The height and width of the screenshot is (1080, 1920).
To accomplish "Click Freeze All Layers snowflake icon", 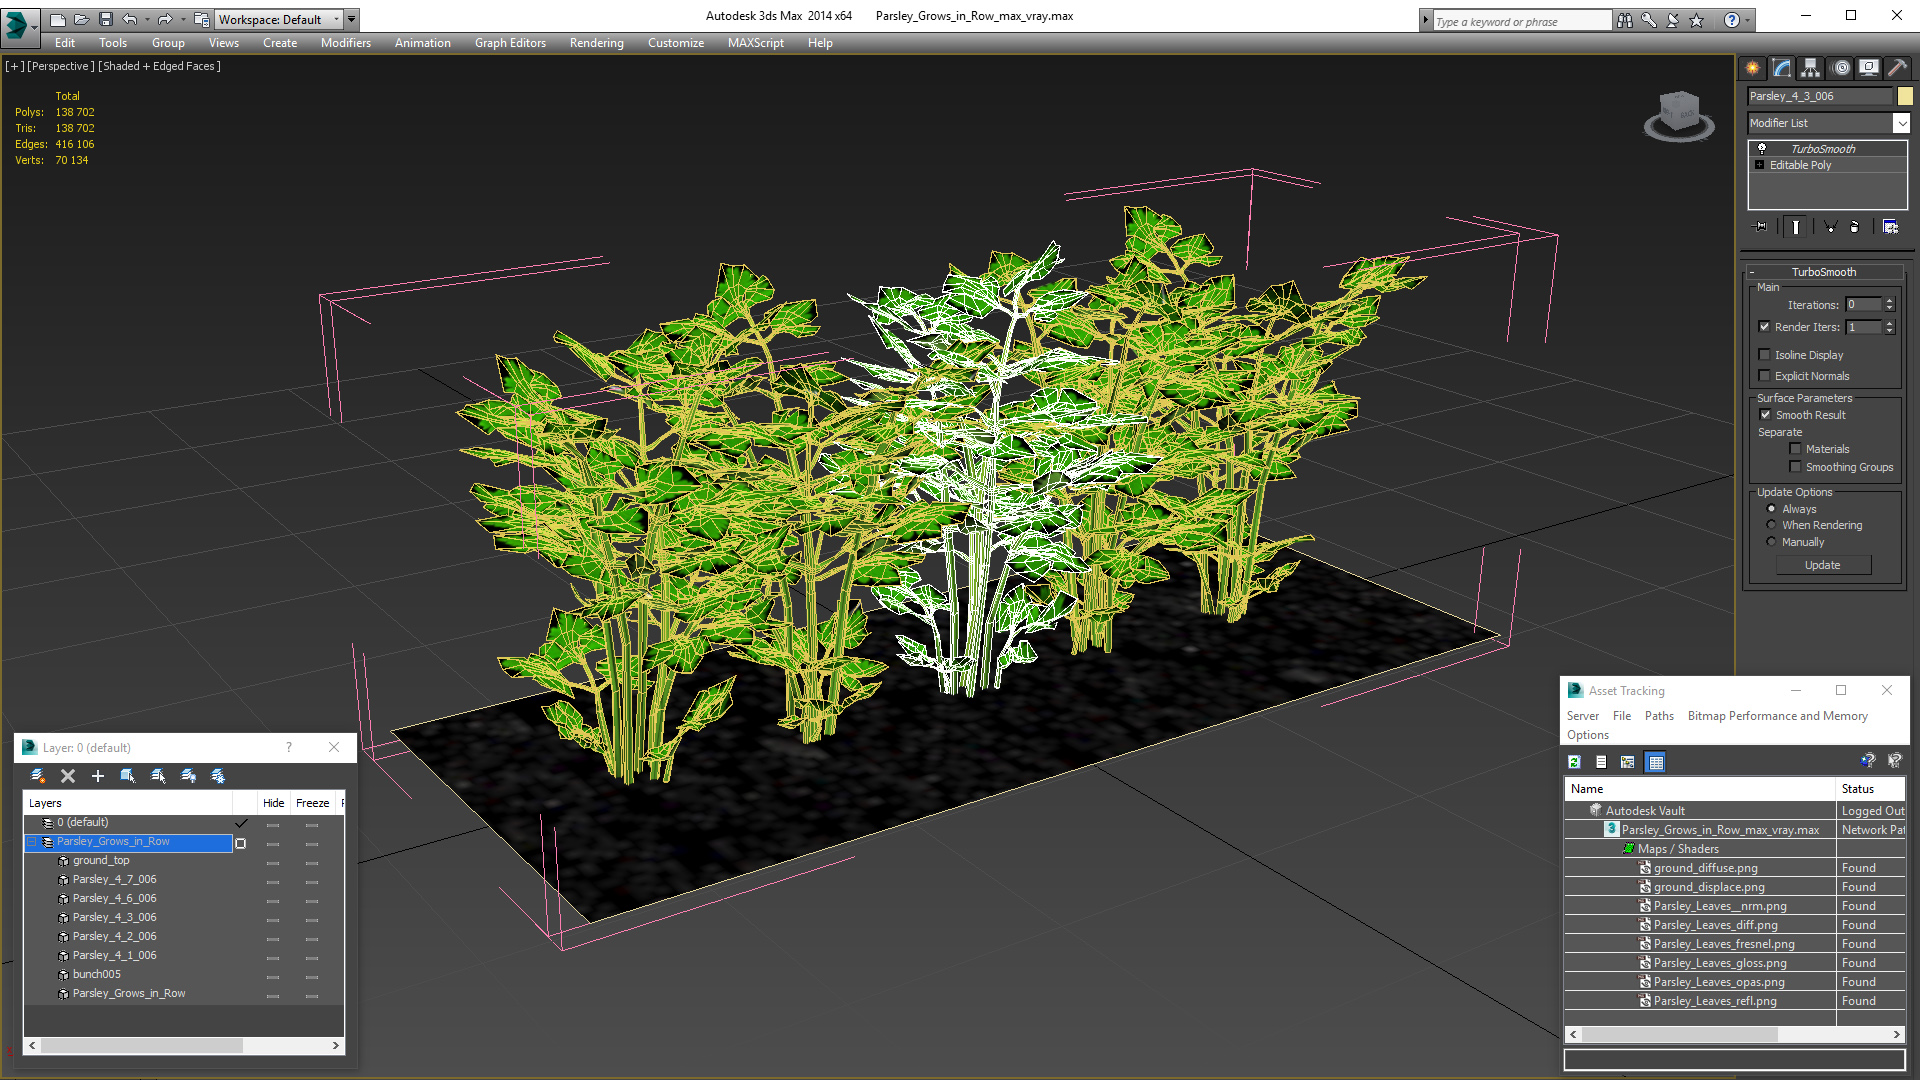I will (218, 776).
